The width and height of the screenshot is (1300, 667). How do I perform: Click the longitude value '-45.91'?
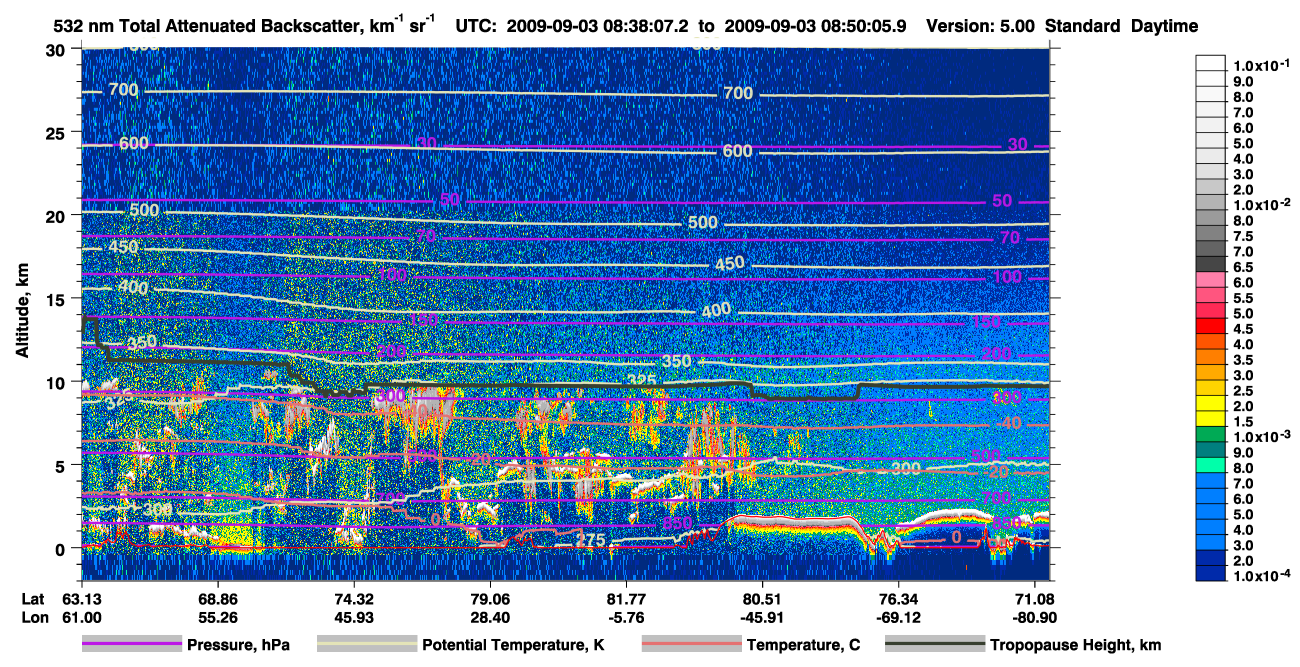[x=762, y=617]
